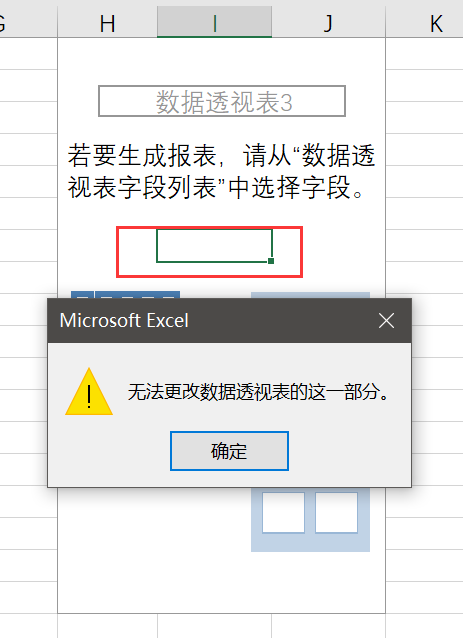
Task: Select column K header
Action: (436, 23)
